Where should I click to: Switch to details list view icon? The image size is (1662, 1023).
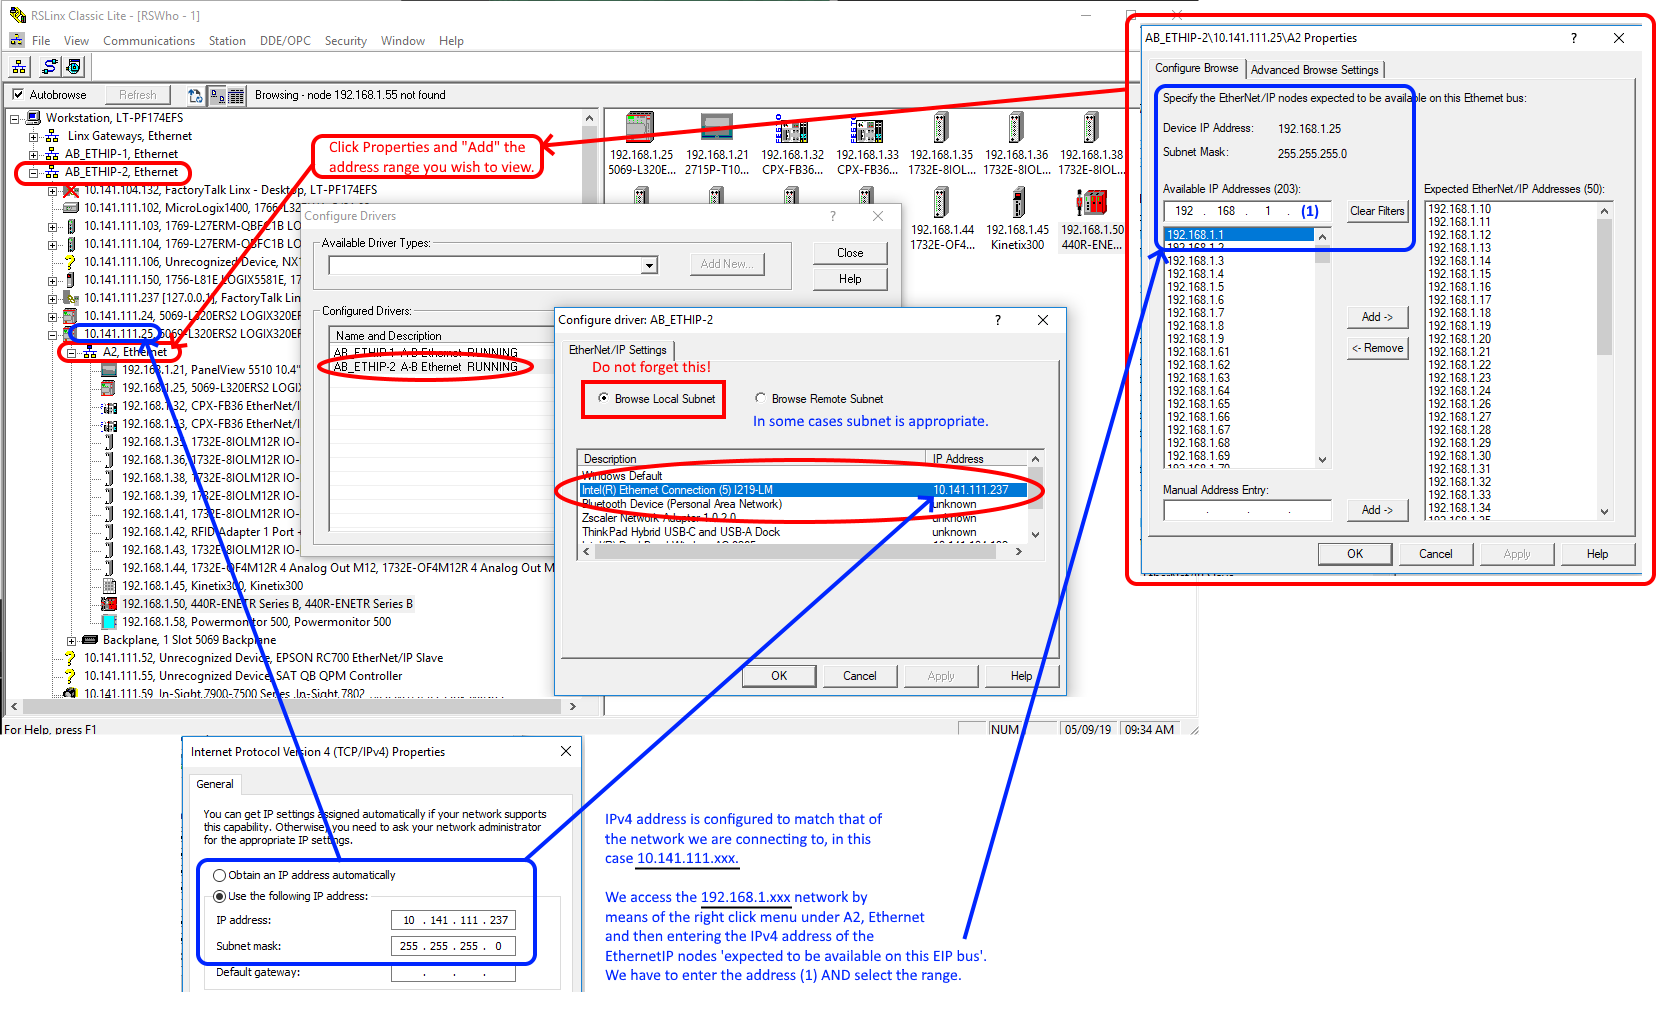pos(236,96)
